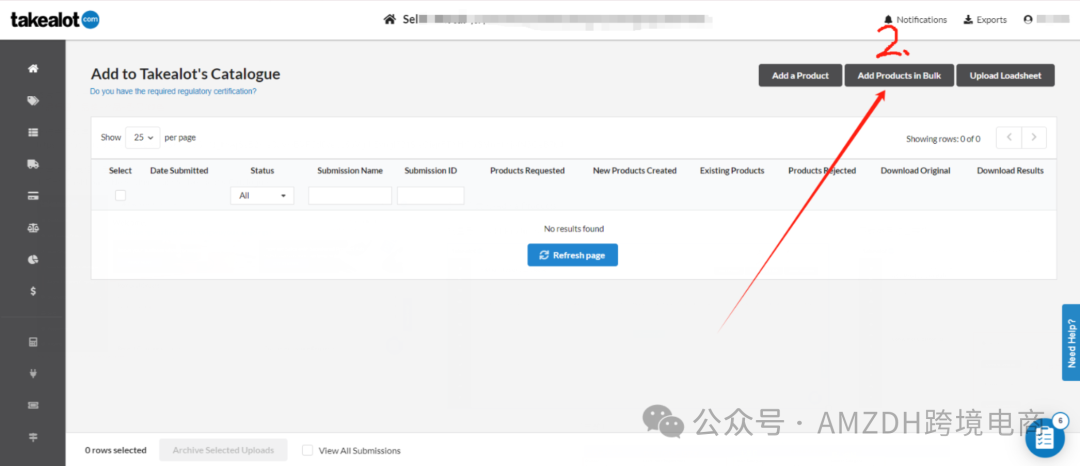This screenshot has height=466, width=1080.
Task: Open Exports downloads
Action: click(985, 20)
